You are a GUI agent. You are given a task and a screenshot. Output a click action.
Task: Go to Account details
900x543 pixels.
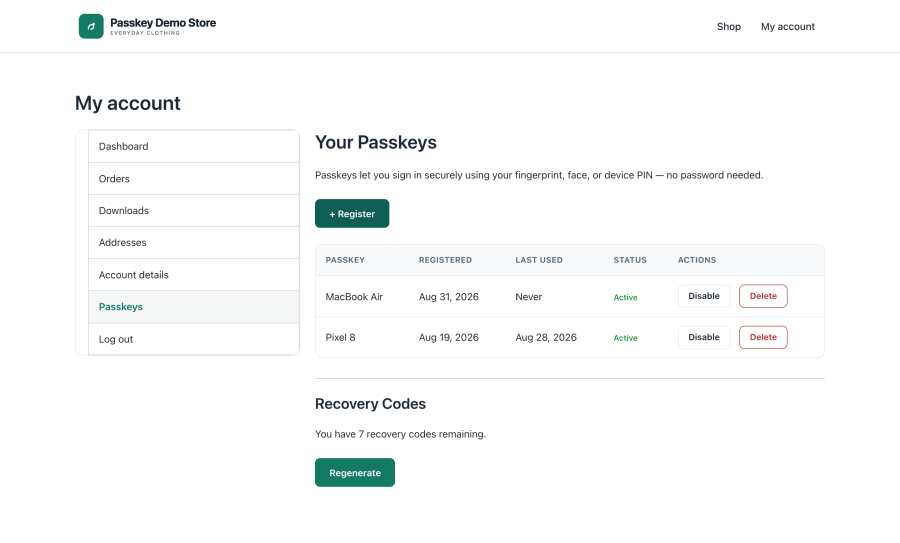coord(193,275)
